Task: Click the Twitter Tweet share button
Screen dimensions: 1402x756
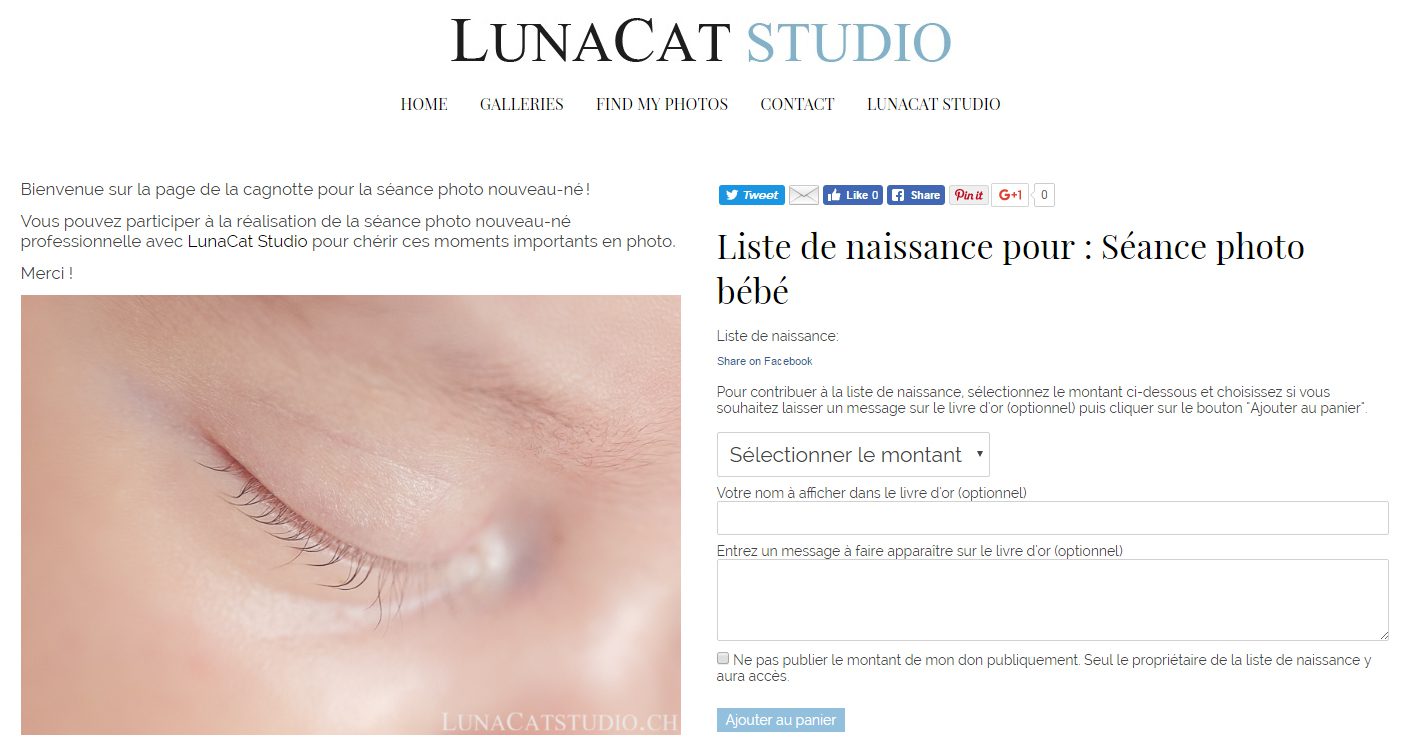Action: 751,195
